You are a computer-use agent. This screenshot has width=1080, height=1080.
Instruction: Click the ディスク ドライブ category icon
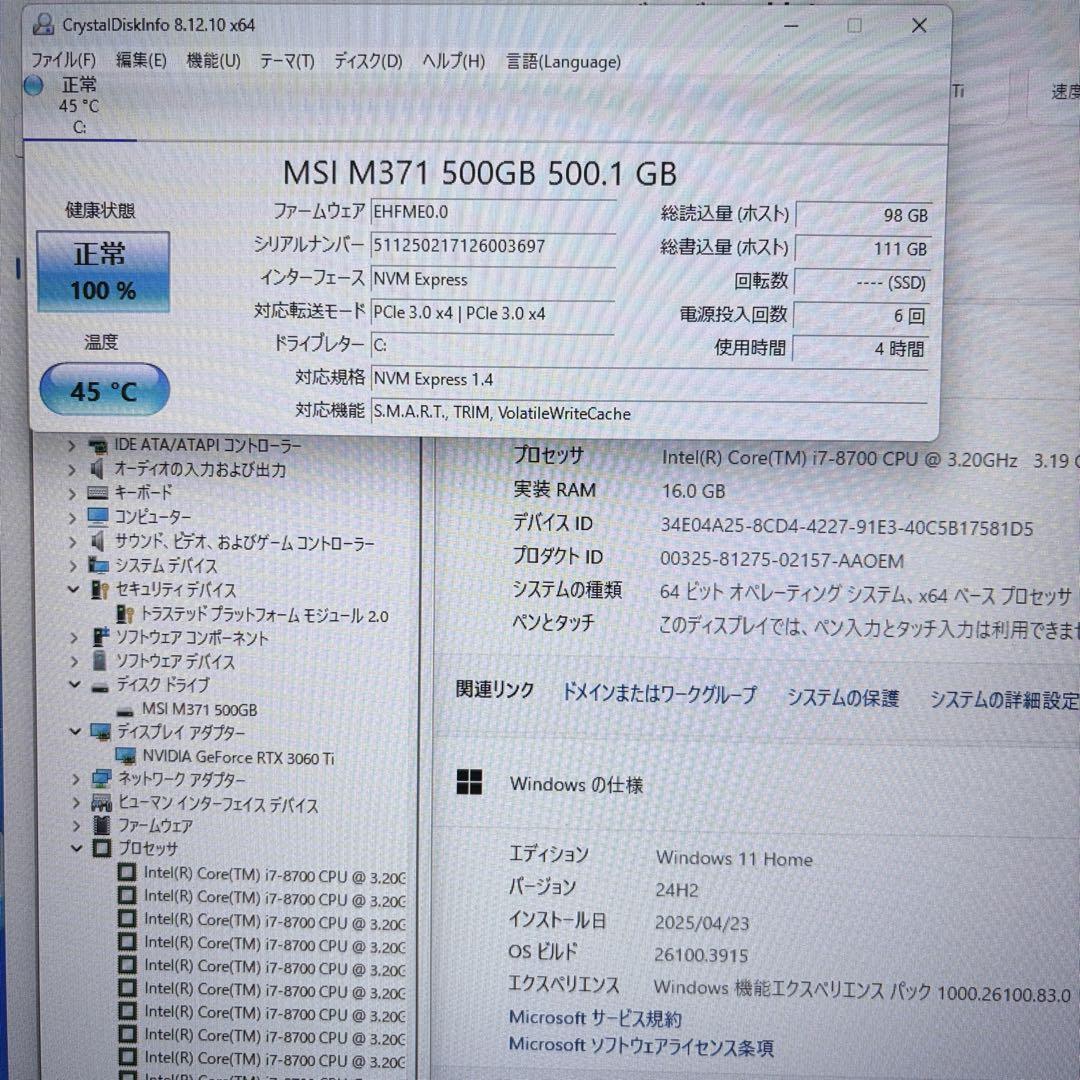point(101,687)
